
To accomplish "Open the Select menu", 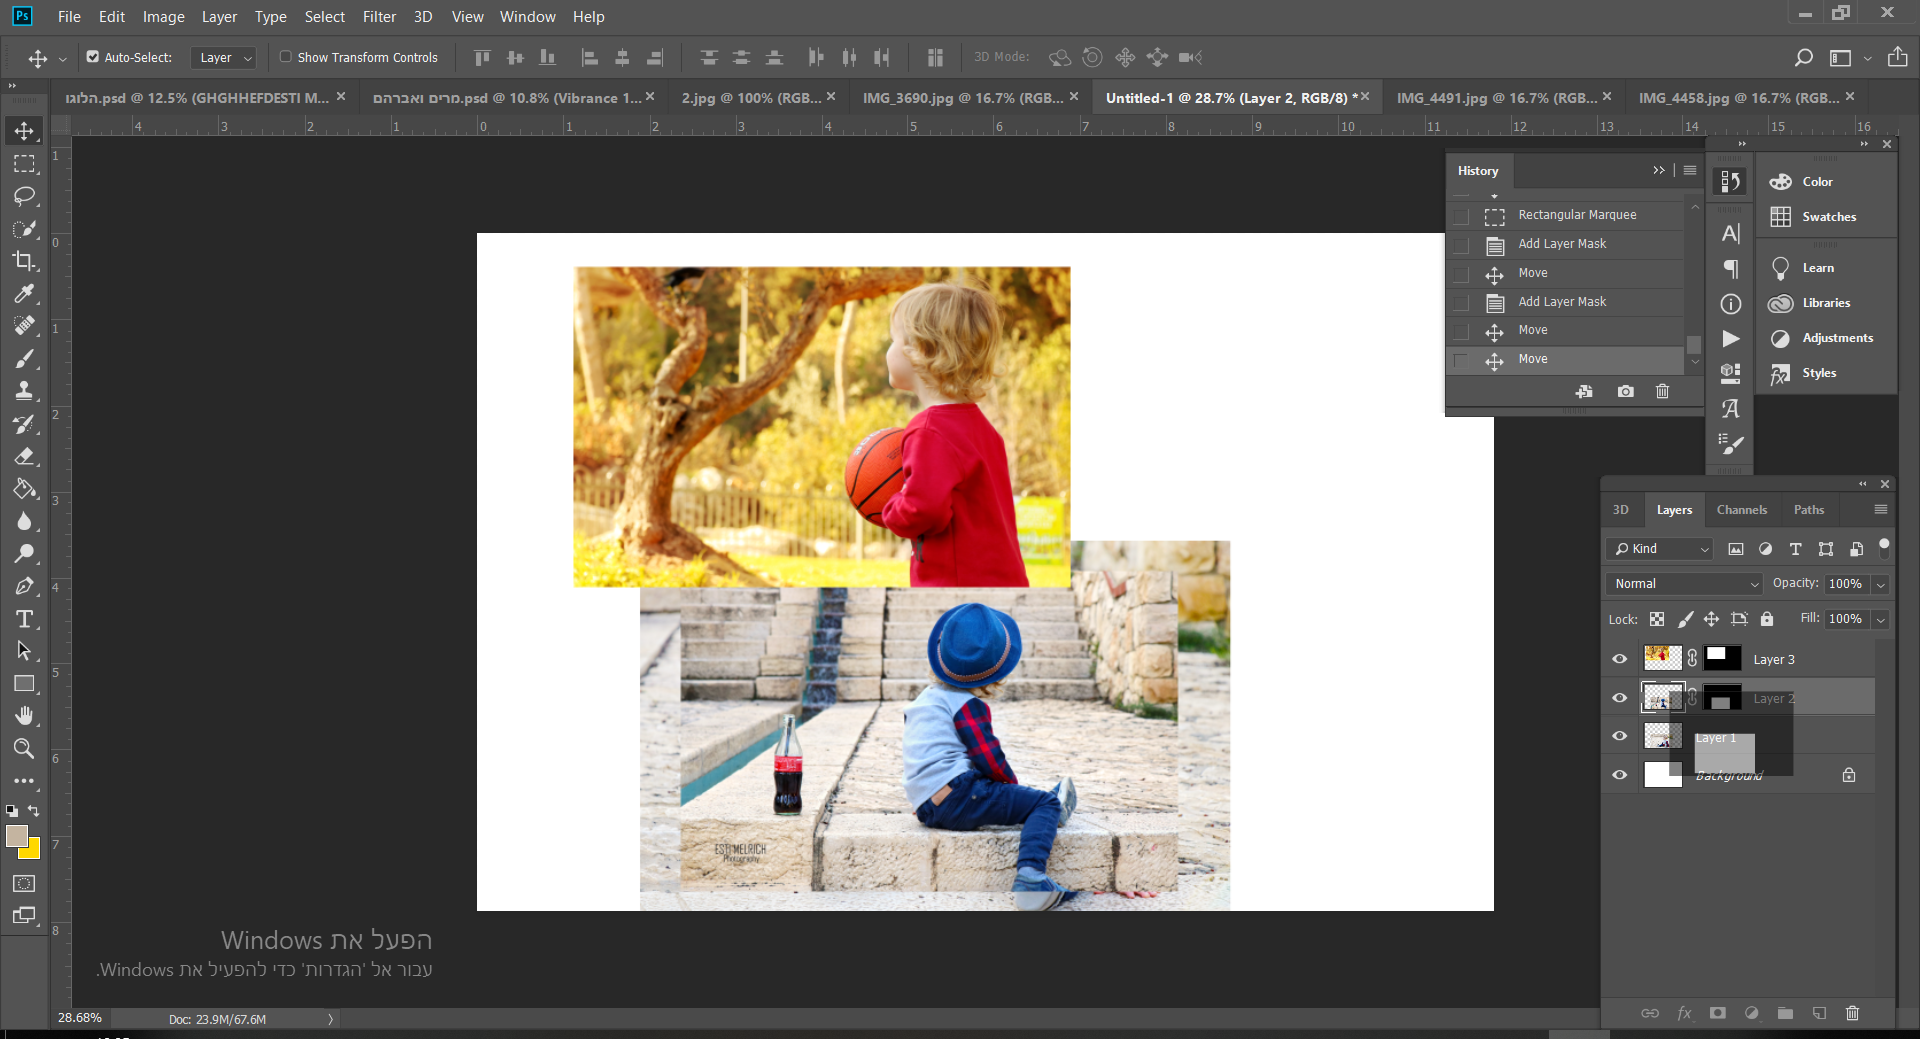I will 325,17.
